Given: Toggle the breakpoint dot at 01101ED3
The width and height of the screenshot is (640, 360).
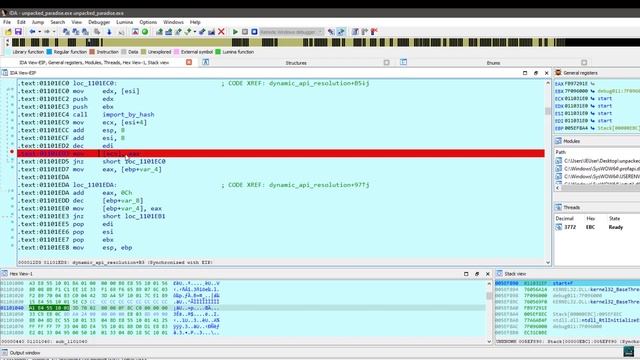Looking at the screenshot, I should click(x=12, y=152).
